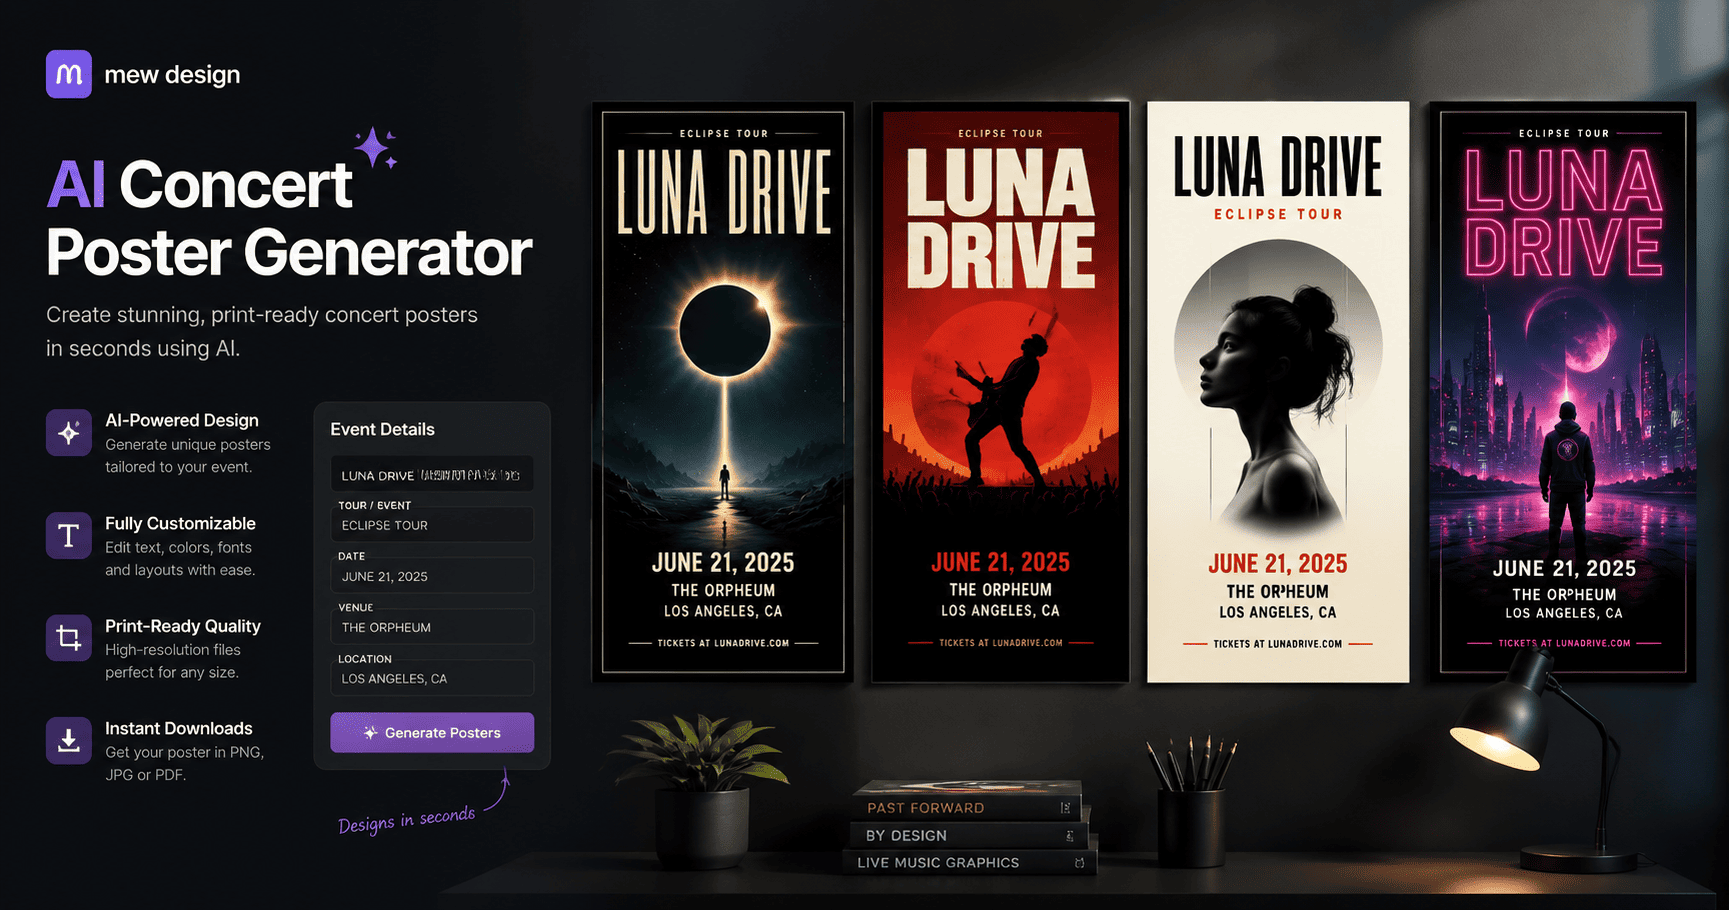Focus the ECLIPSE TOUR event field
Viewport: 1729px width, 910px height.
[x=432, y=525]
